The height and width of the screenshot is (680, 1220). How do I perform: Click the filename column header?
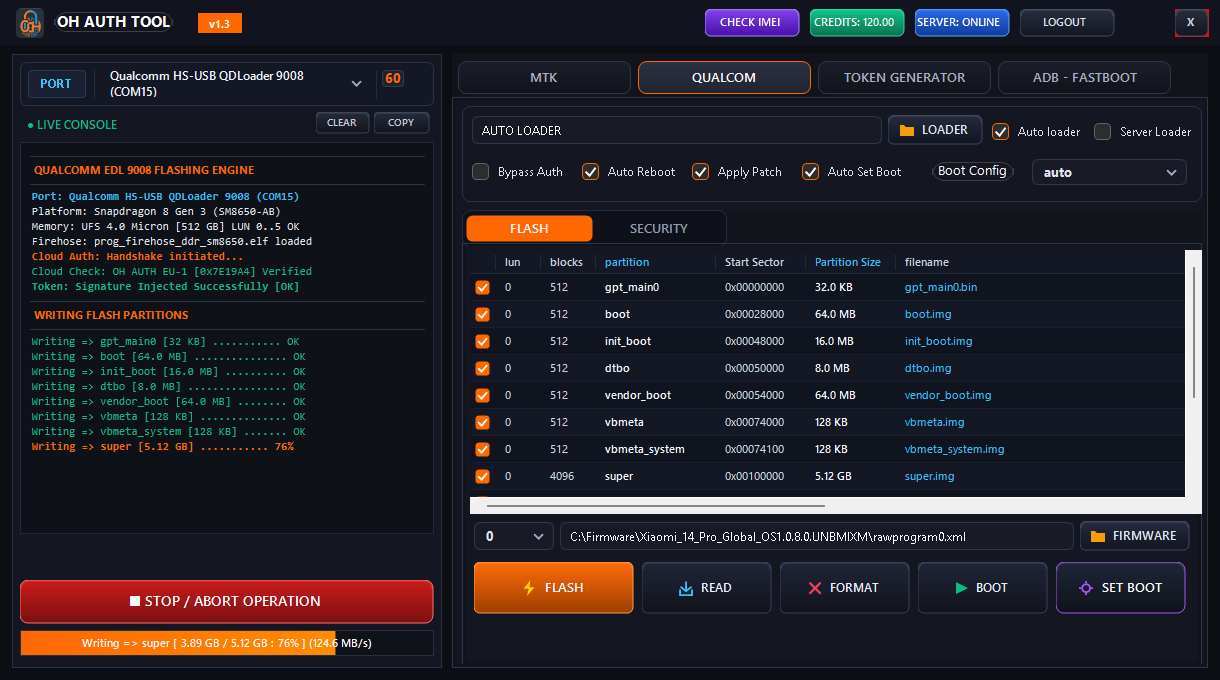point(927,262)
